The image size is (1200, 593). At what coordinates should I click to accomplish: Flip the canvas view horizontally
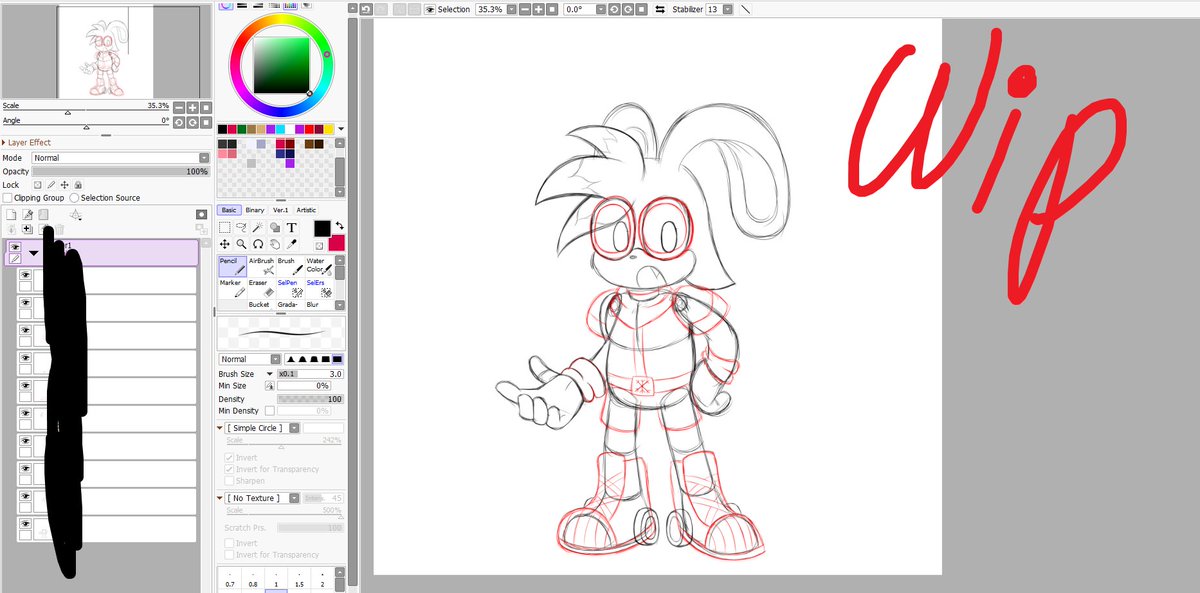(x=659, y=9)
